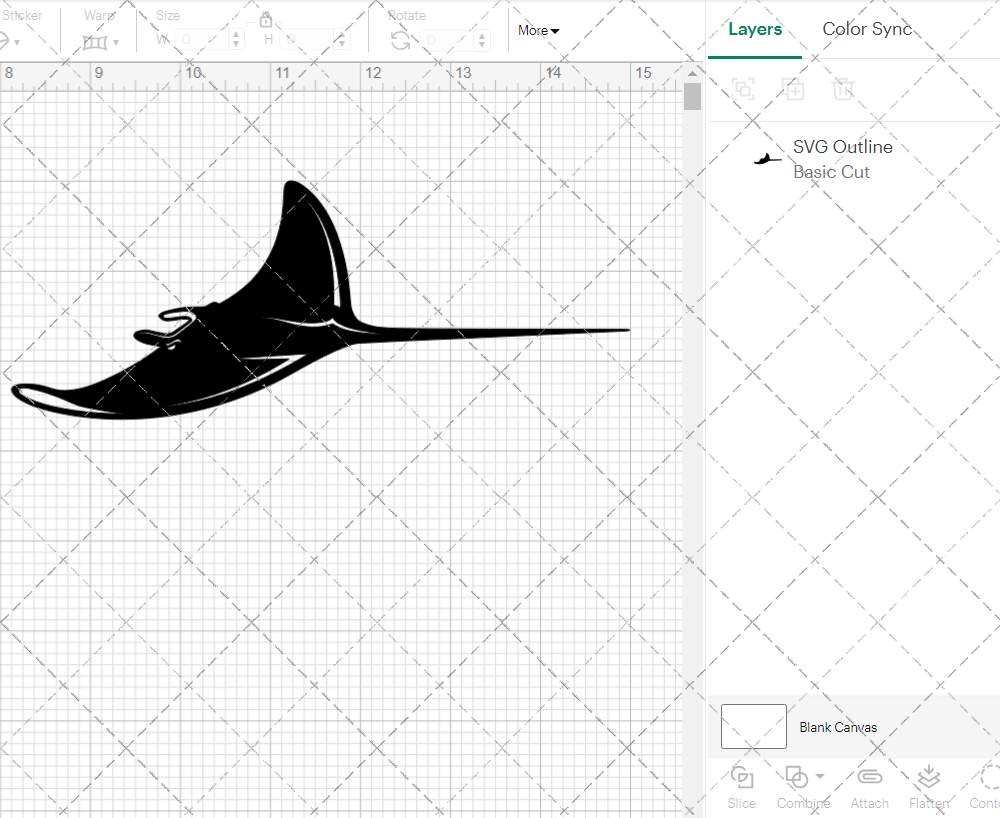Select the Slice tool
1000x818 pixels.
click(741, 788)
